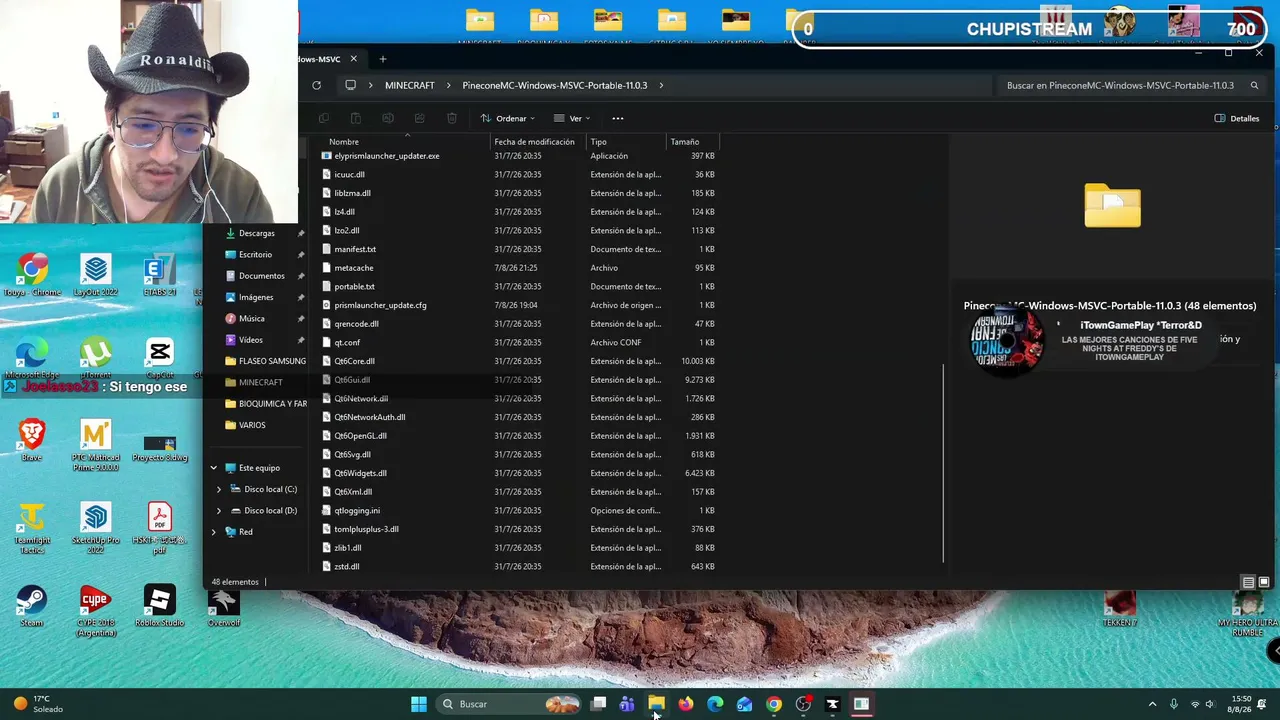Open CapCut desktop shortcut

coord(159,358)
